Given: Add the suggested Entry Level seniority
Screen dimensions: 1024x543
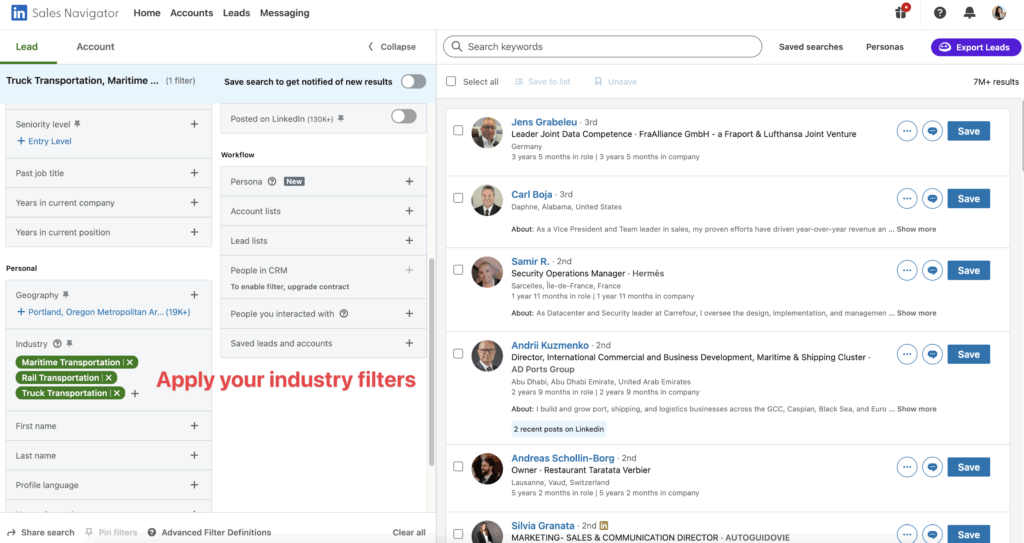Looking at the screenshot, I should [44, 141].
